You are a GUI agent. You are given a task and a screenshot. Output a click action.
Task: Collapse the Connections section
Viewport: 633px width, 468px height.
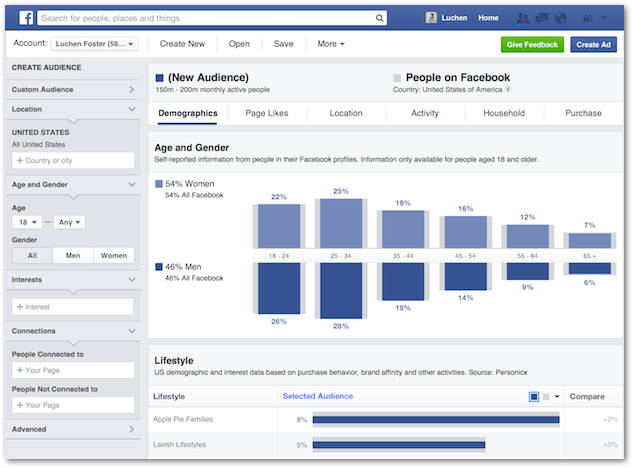(x=73, y=331)
